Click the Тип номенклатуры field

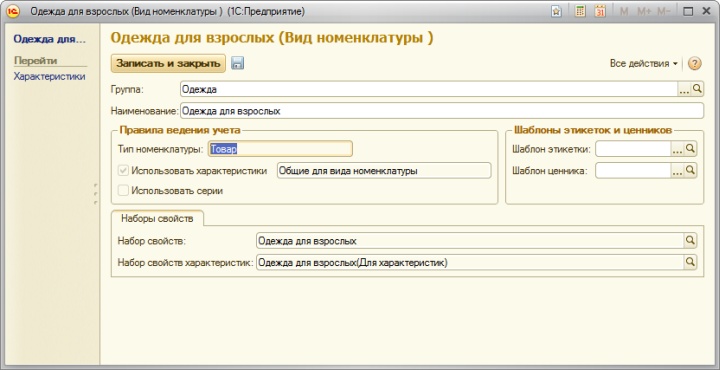pyautogui.click(x=280, y=149)
